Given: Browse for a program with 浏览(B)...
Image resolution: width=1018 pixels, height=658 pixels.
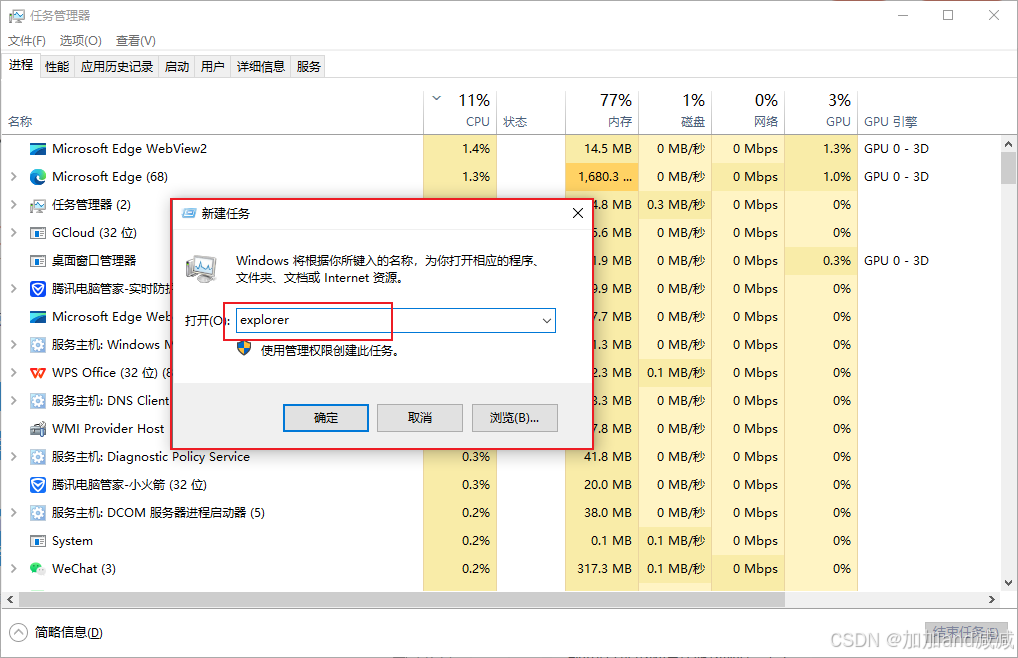Looking at the screenshot, I should tap(514, 418).
